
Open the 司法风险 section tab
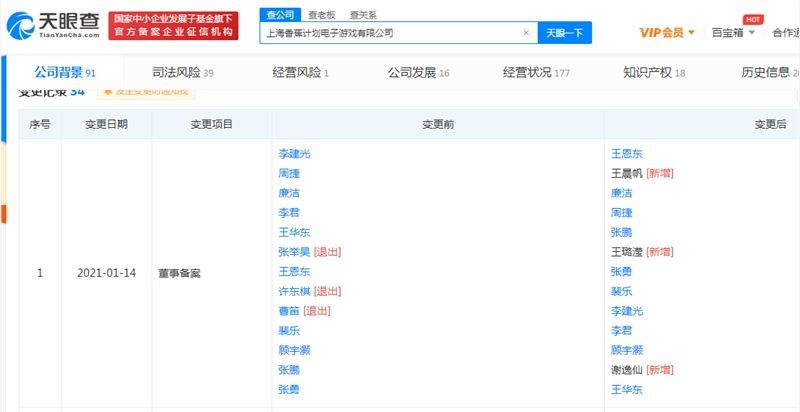(183, 72)
